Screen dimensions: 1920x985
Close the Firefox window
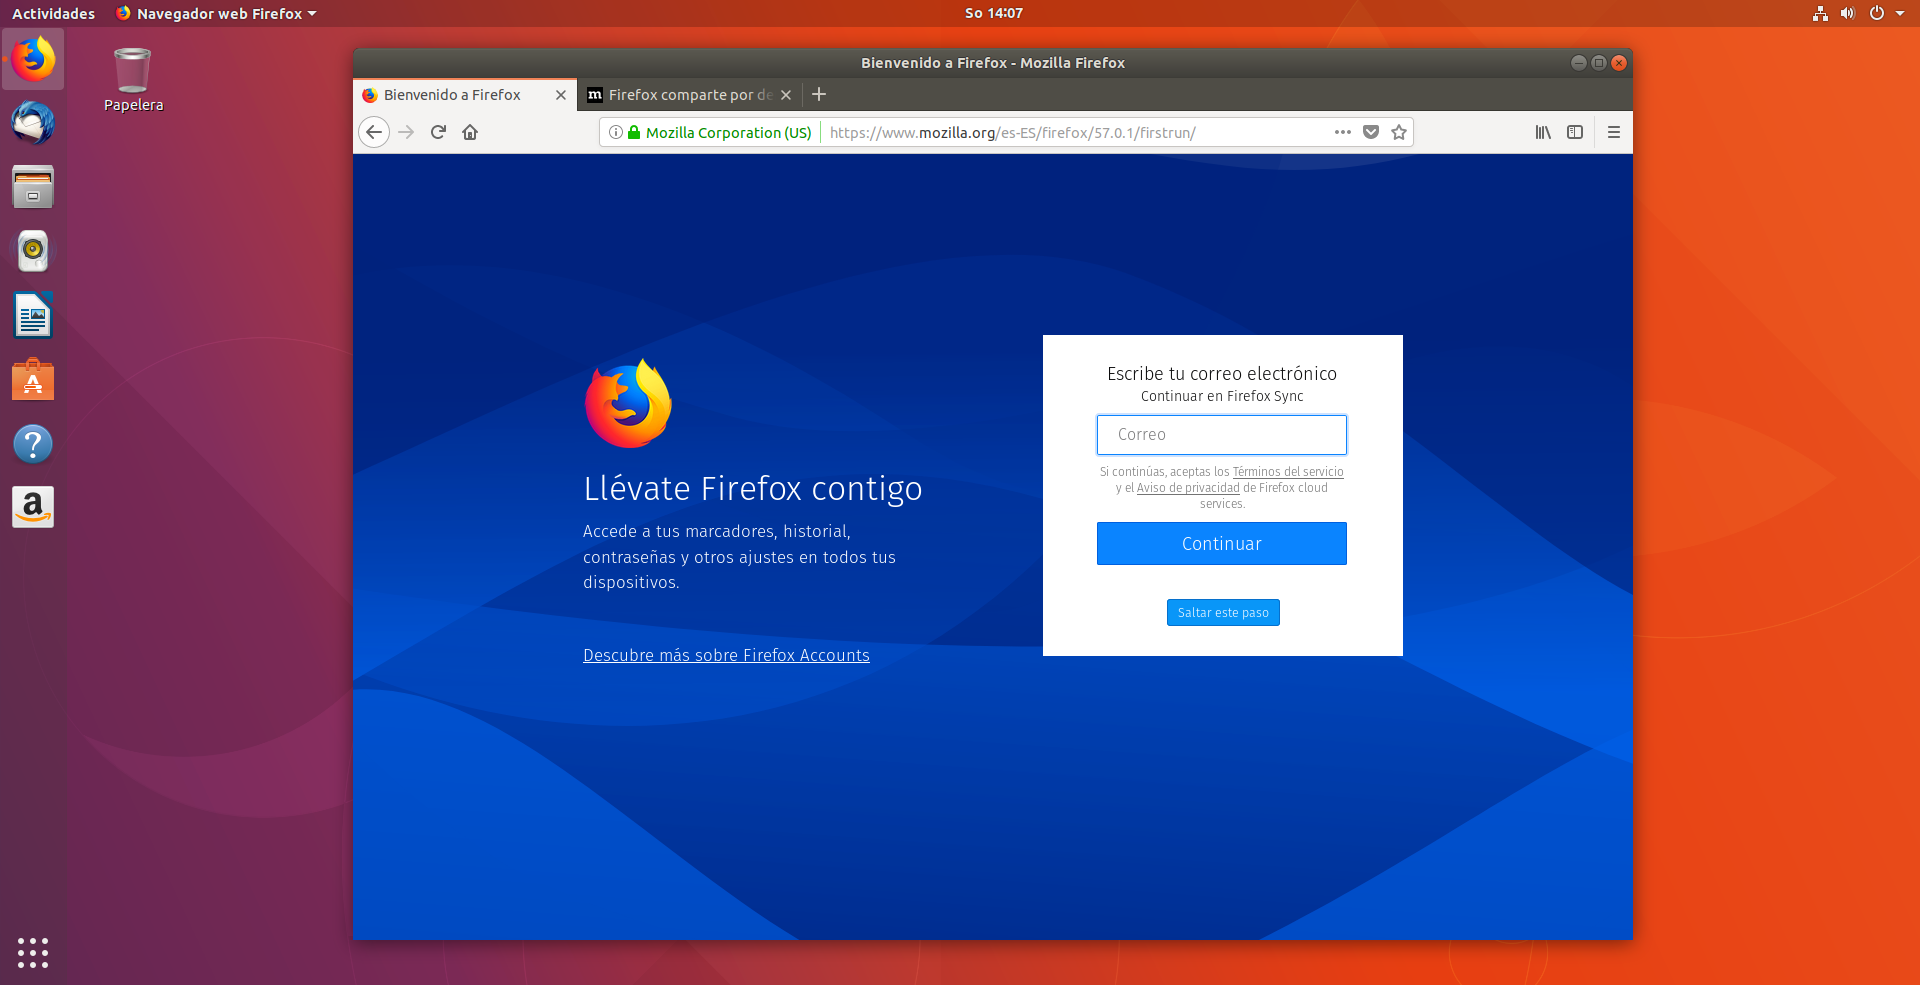[x=1619, y=62]
